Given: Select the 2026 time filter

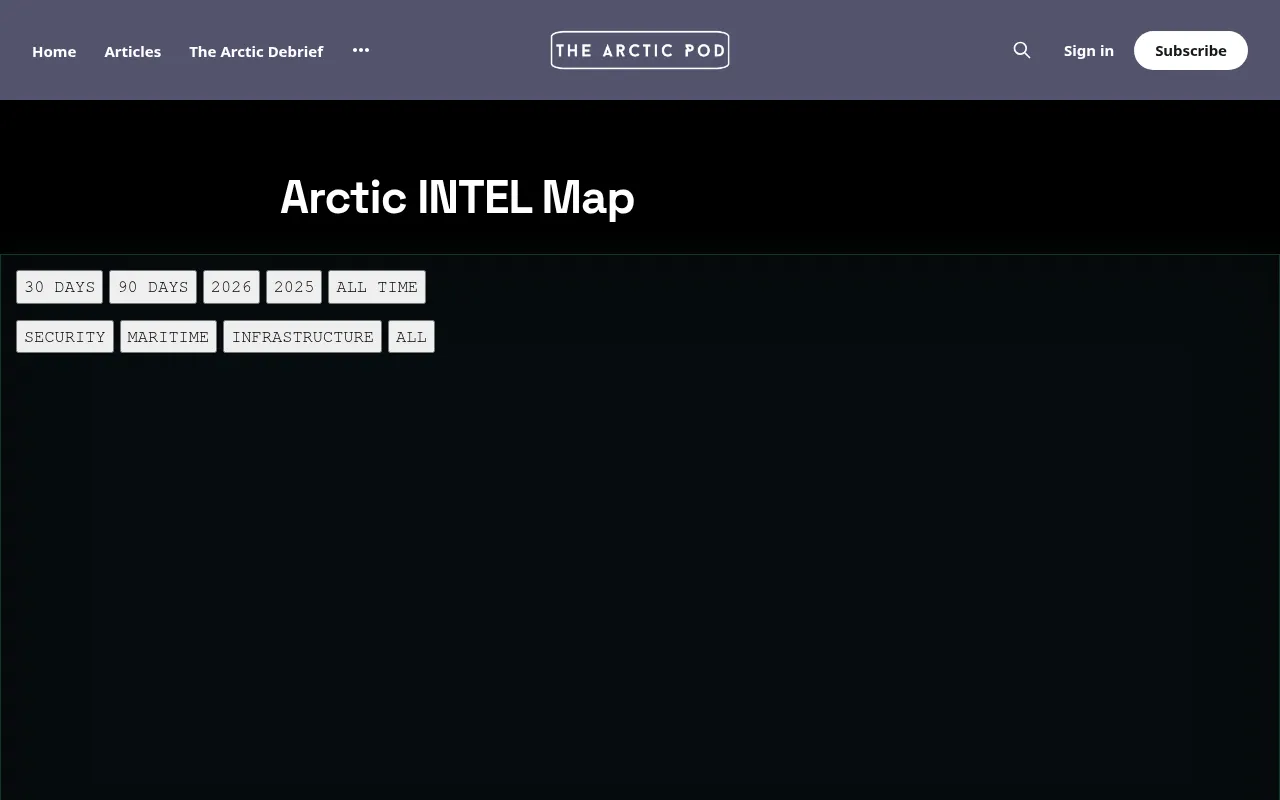Looking at the screenshot, I should pyautogui.click(x=231, y=287).
